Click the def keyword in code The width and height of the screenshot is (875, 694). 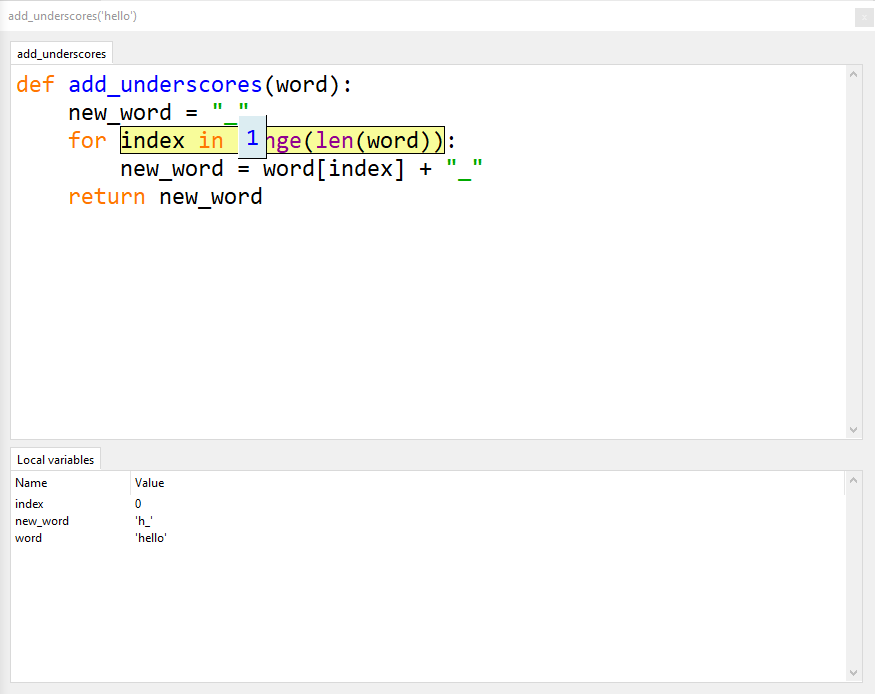pyautogui.click(x=35, y=85)
